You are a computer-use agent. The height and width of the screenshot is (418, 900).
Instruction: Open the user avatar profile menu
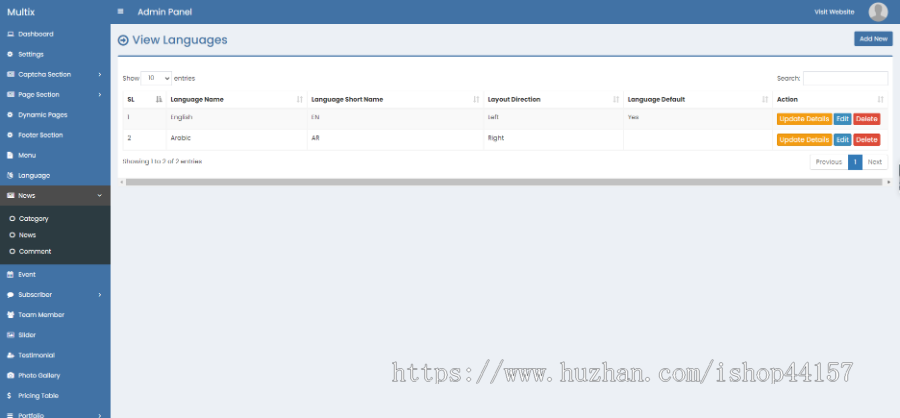878,11
